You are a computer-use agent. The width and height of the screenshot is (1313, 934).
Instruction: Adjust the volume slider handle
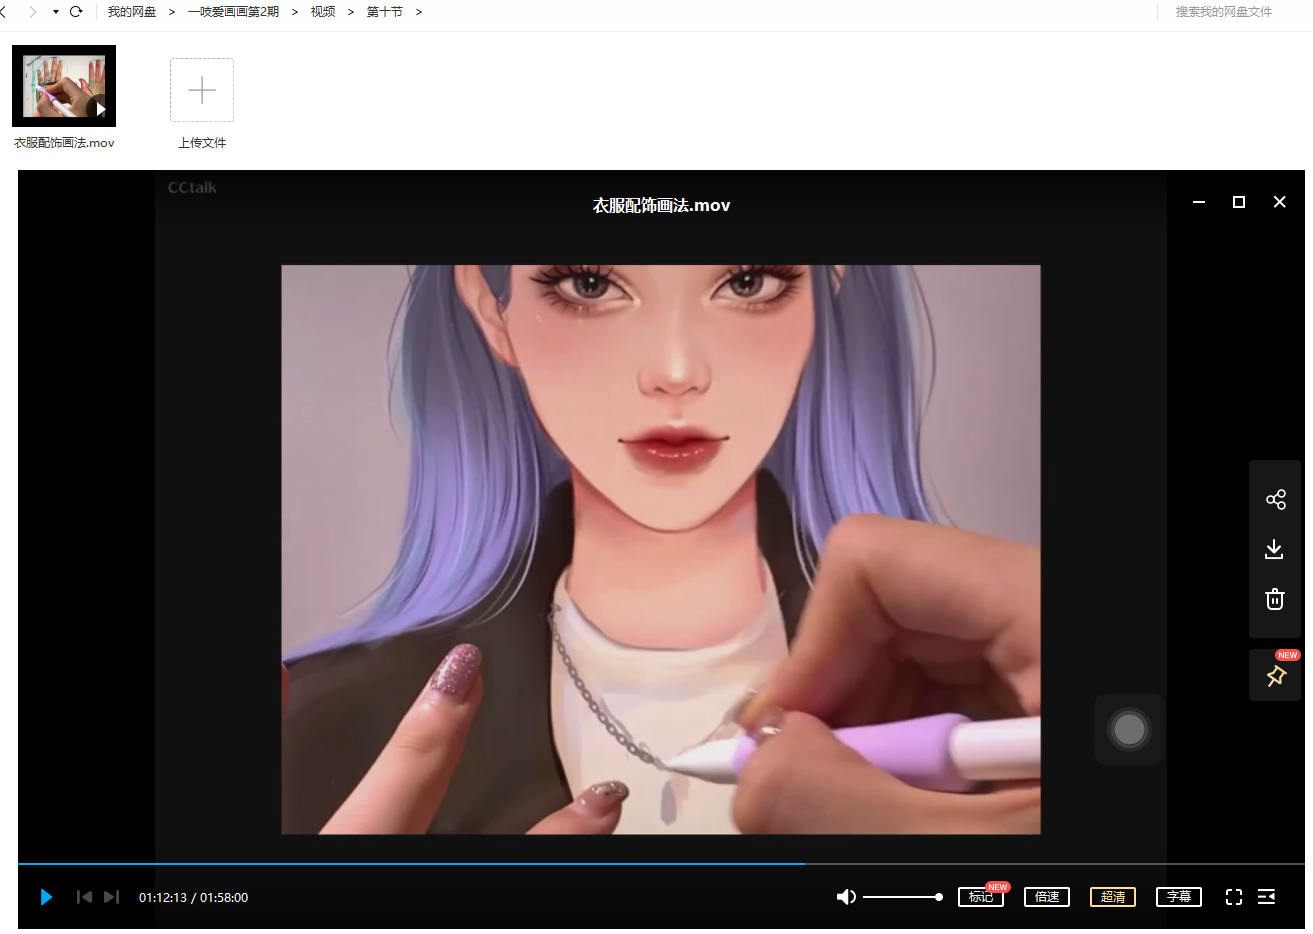938,897
